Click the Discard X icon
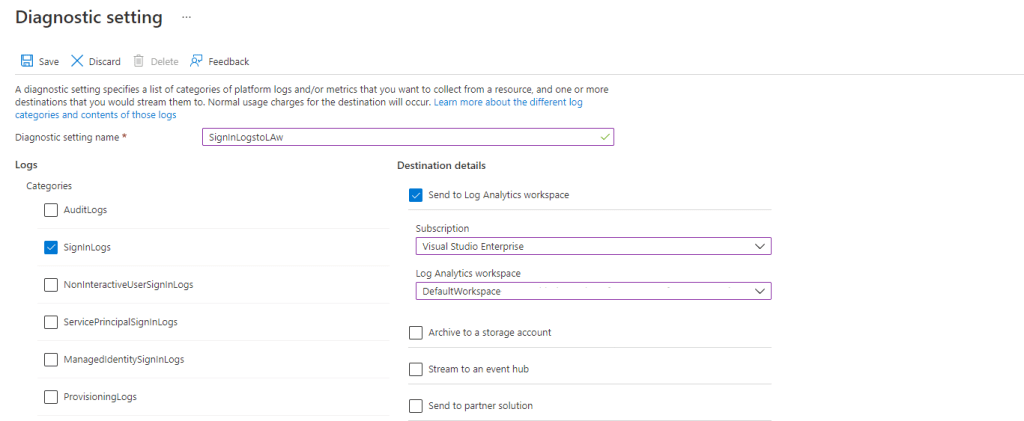Screen dimensions: 1024x421 (77, 61)
